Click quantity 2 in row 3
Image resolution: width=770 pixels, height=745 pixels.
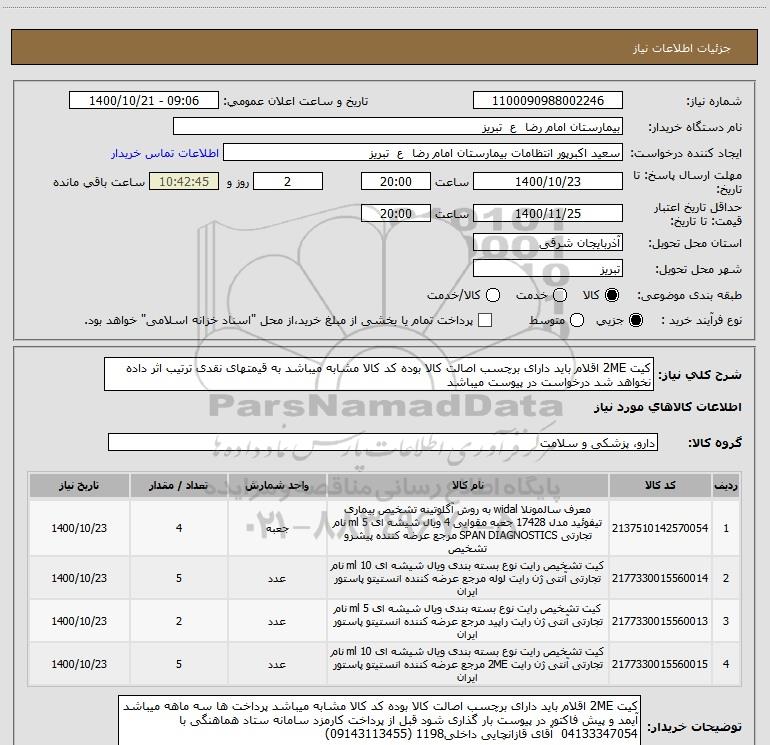(179, 621)
